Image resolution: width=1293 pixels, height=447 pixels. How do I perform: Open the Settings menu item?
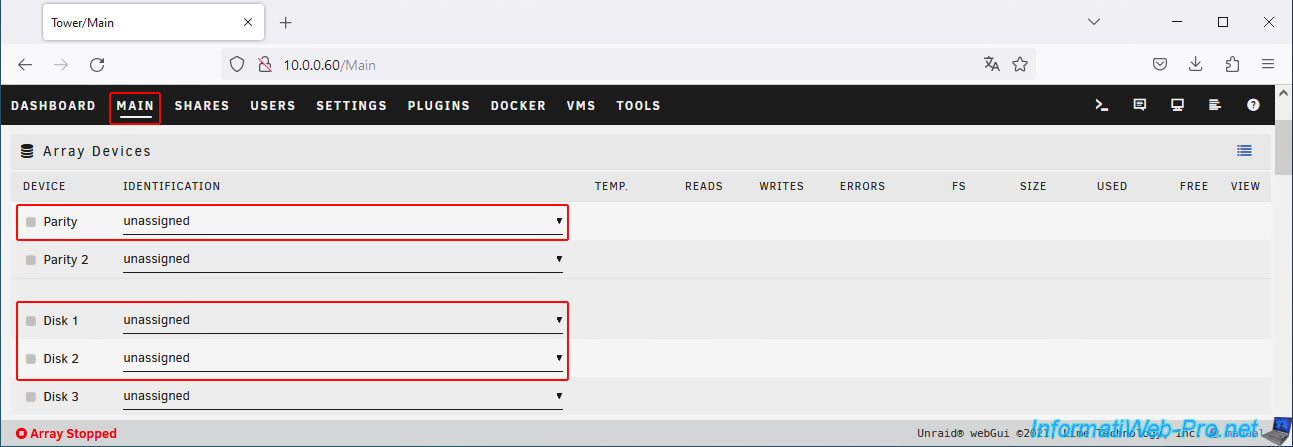click(351, 106)
